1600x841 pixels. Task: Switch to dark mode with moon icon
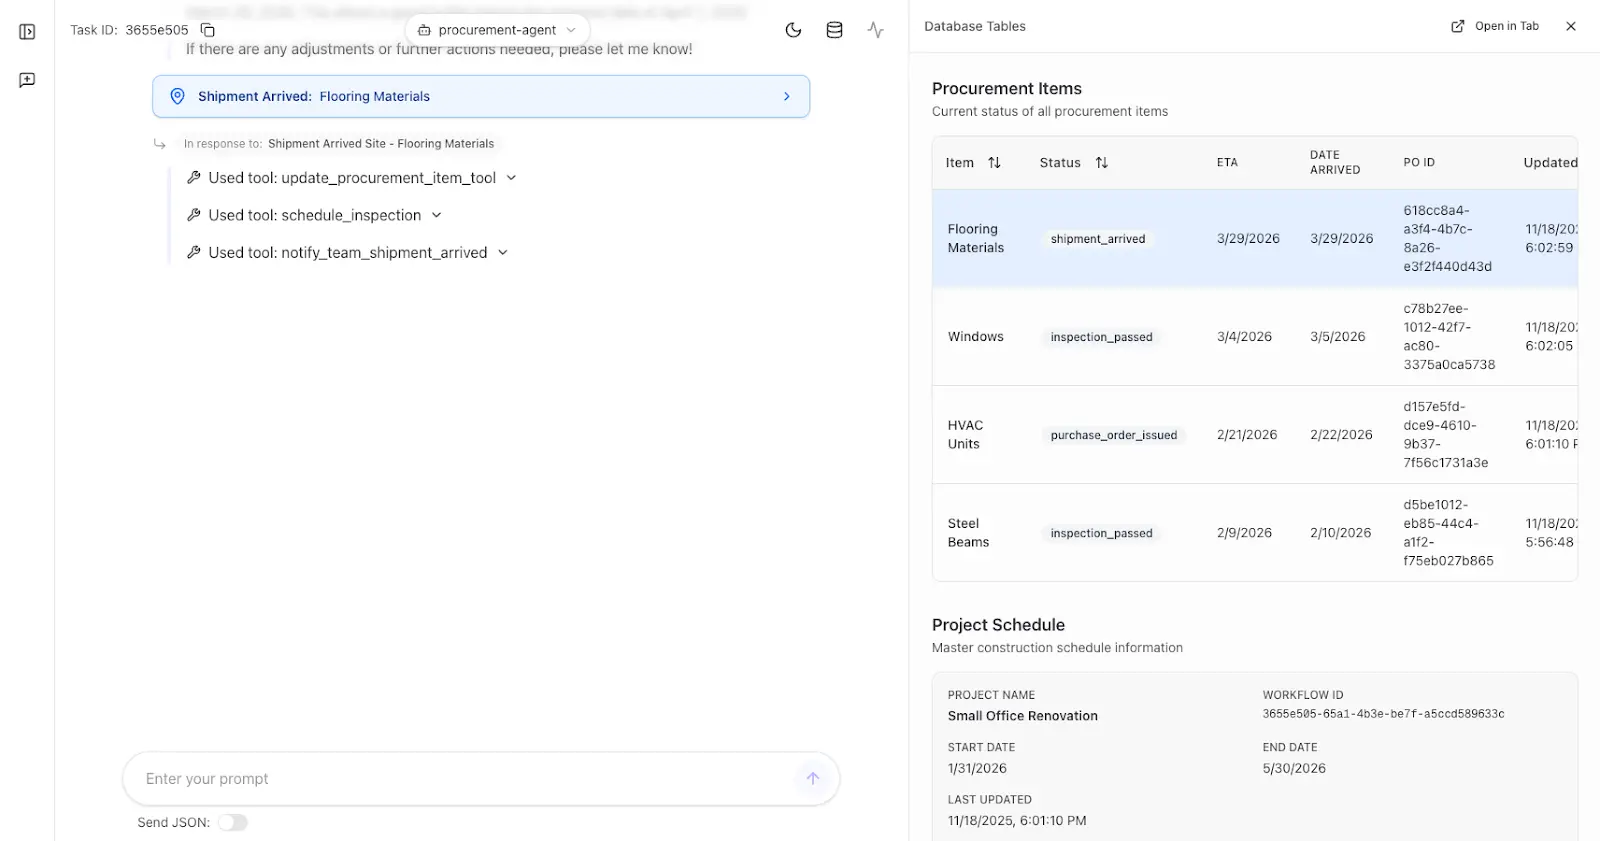793,30
